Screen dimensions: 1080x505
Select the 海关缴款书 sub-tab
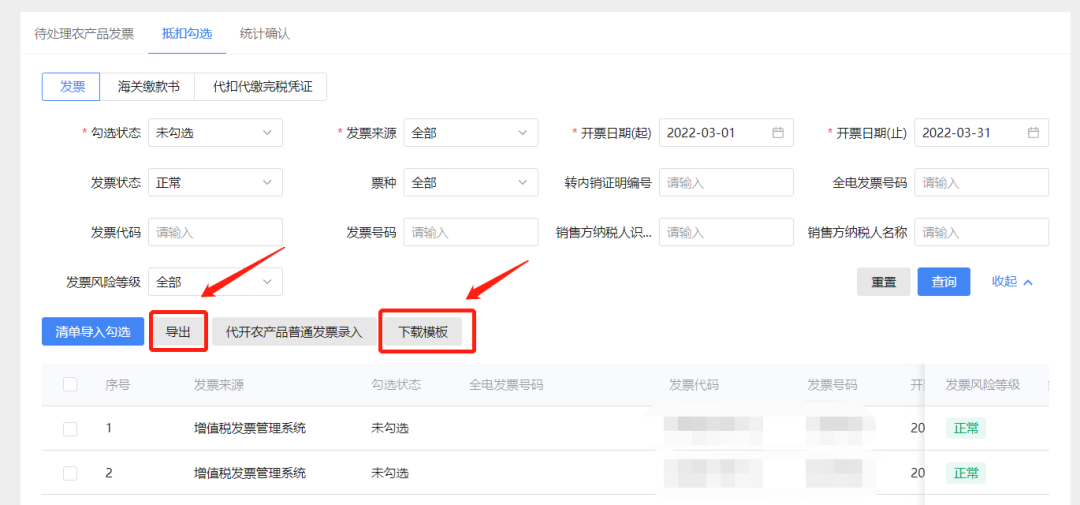pos(148,87)
